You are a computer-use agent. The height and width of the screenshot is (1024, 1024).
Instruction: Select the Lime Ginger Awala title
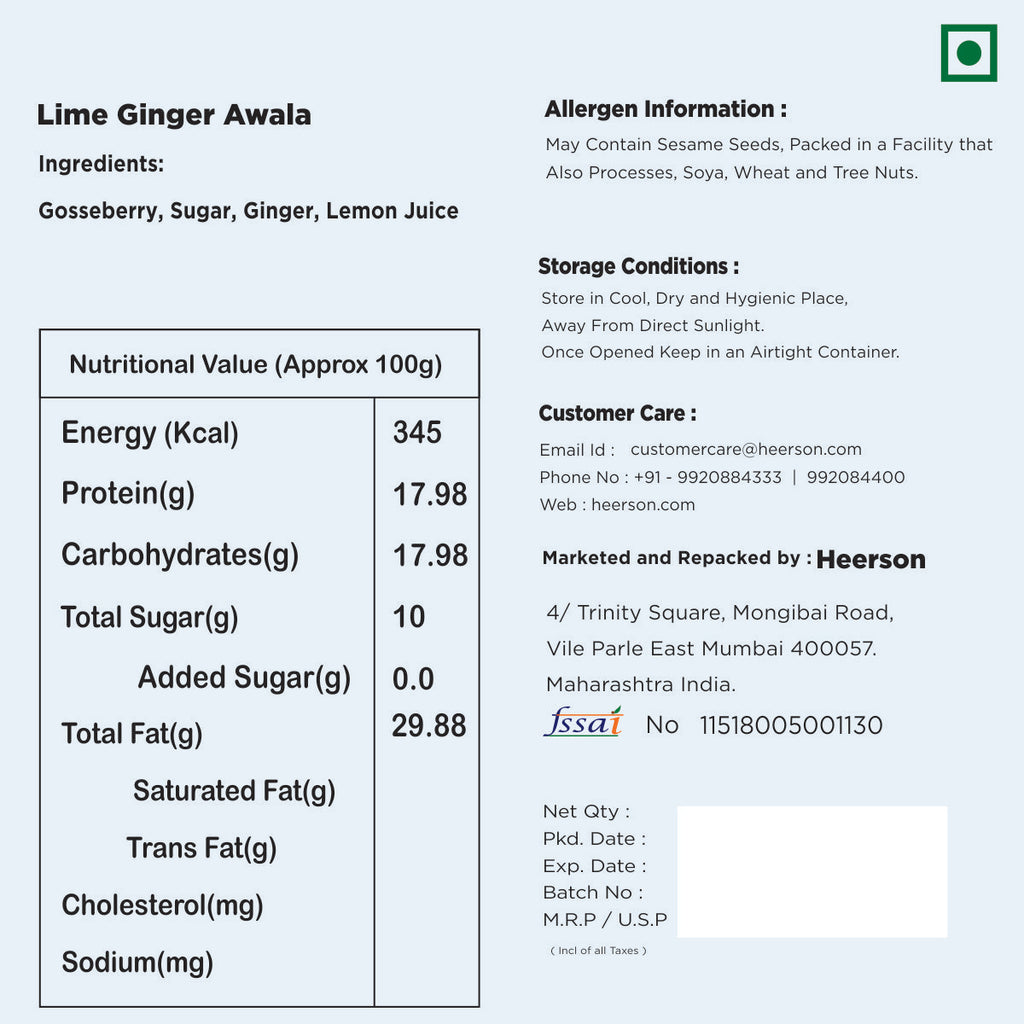(x=174, y=115)
